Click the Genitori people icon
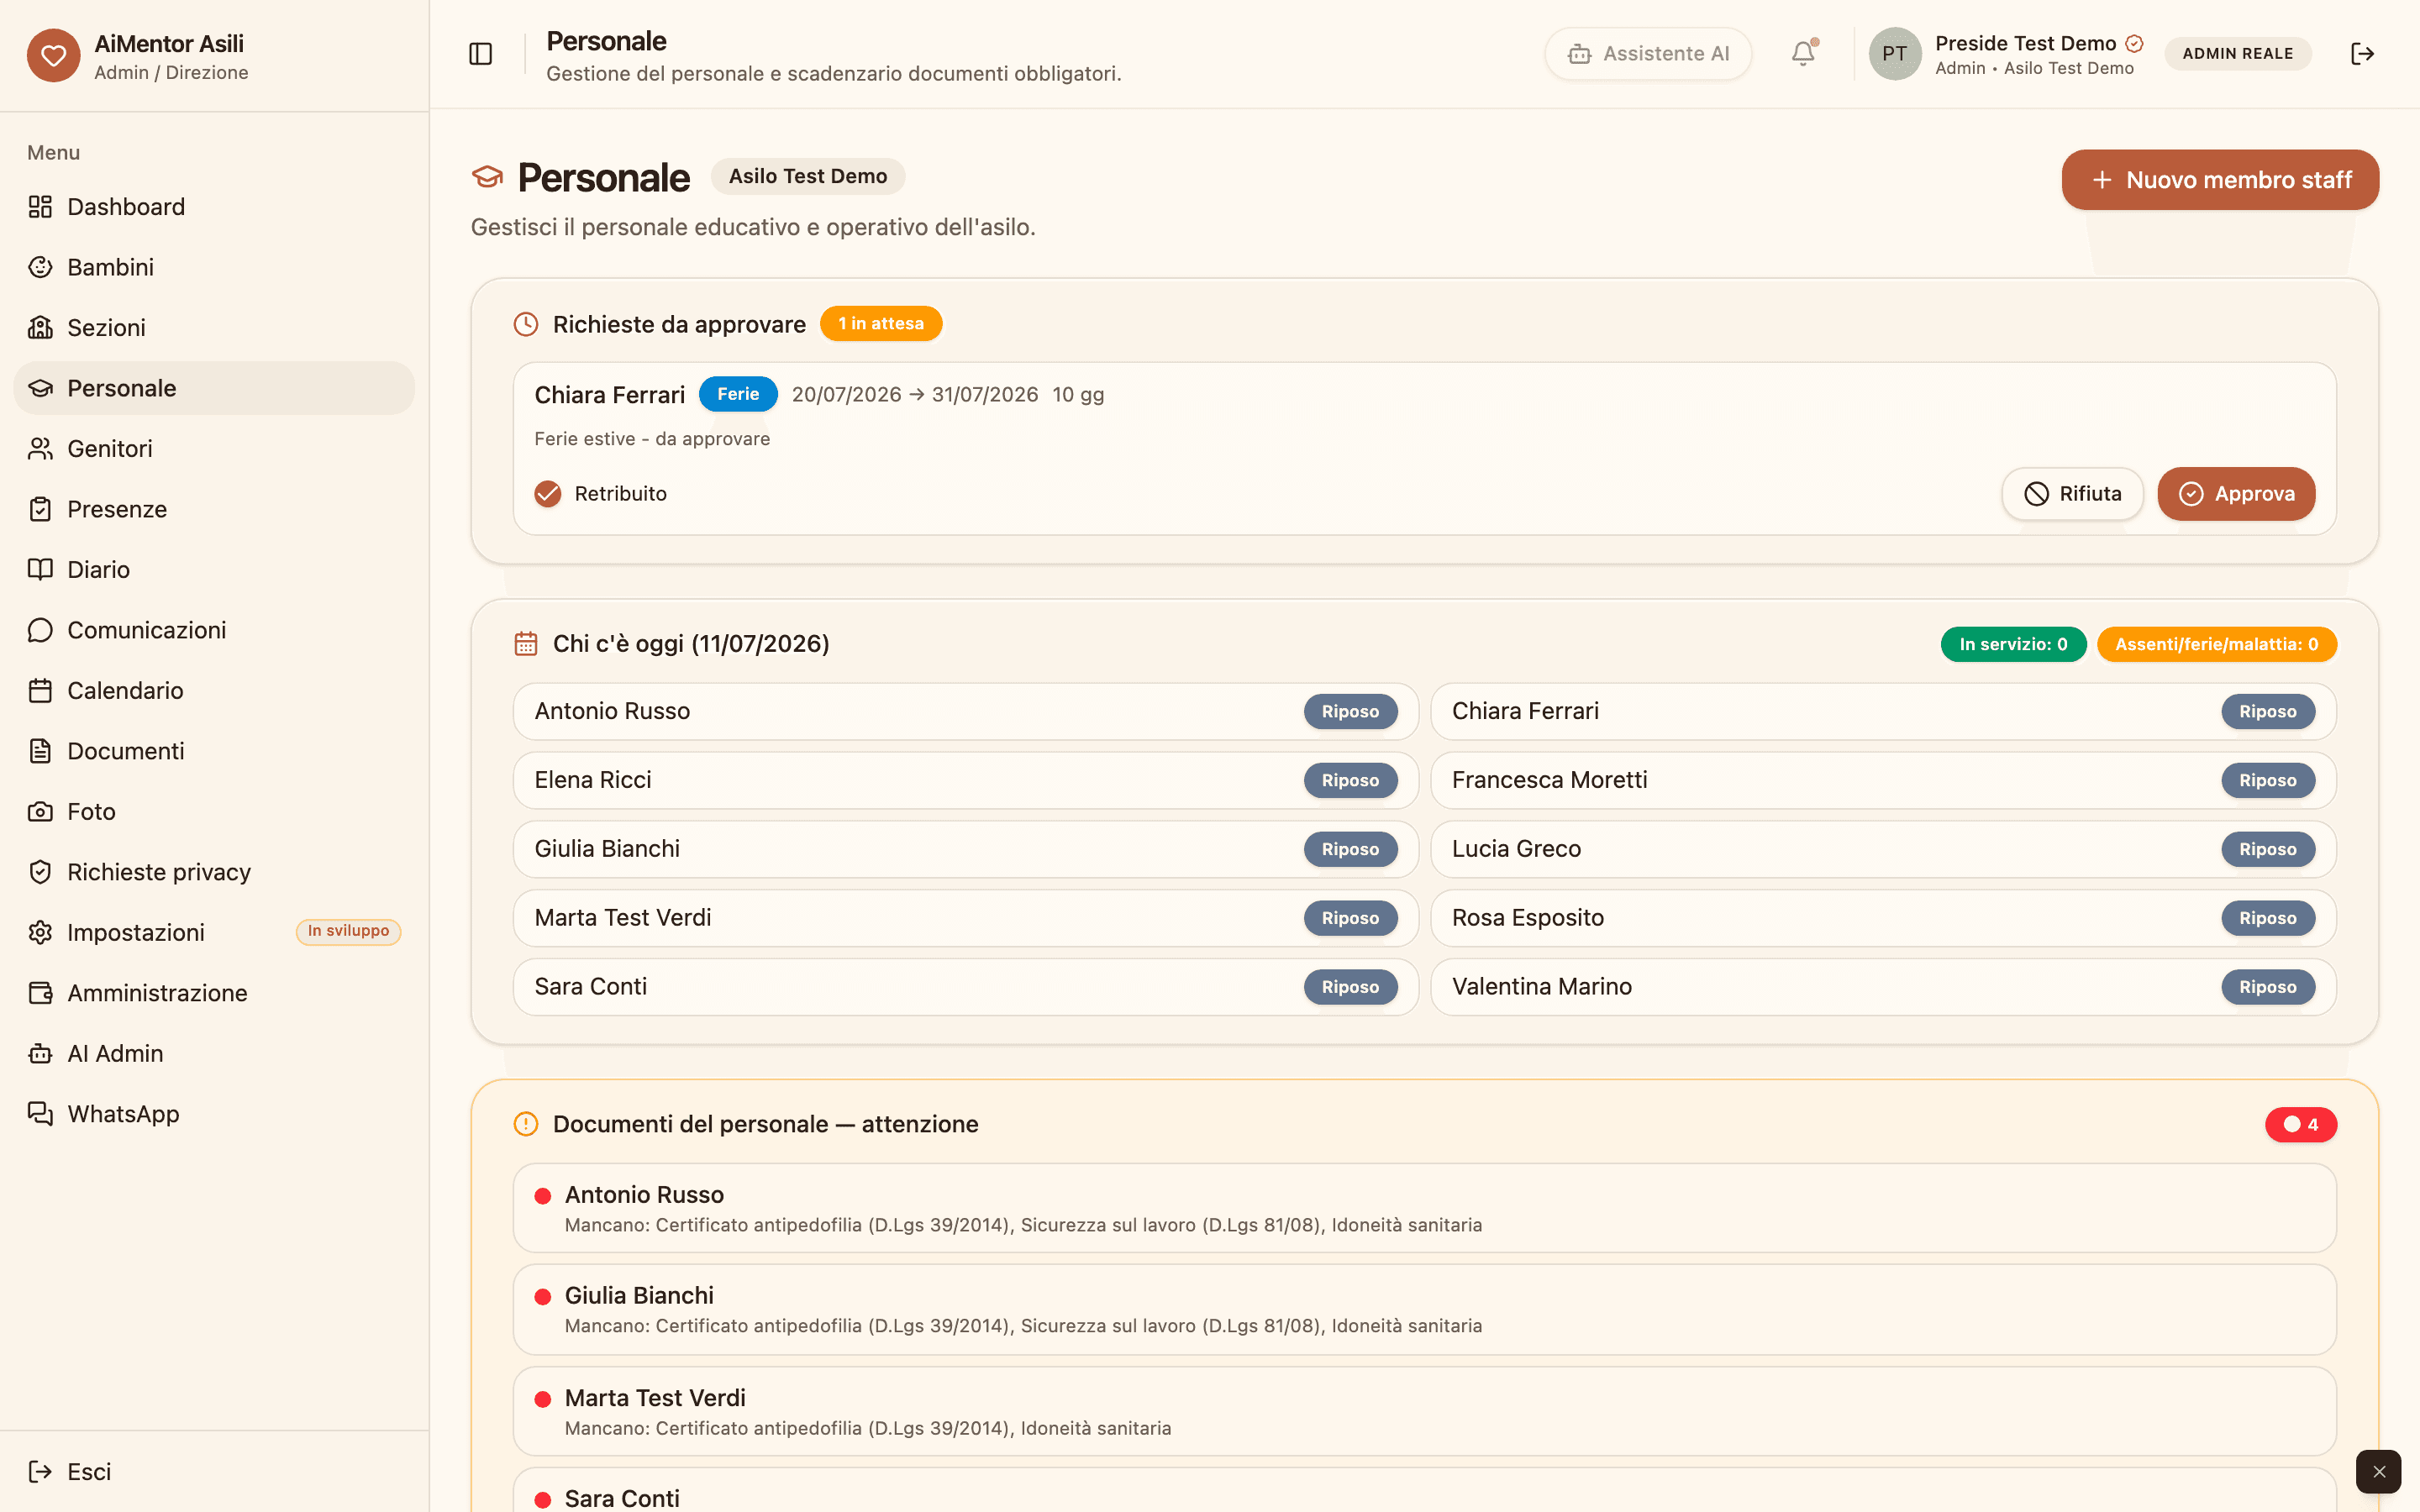The height and width of the screenshot is (1512, 2420). (40, 449)
